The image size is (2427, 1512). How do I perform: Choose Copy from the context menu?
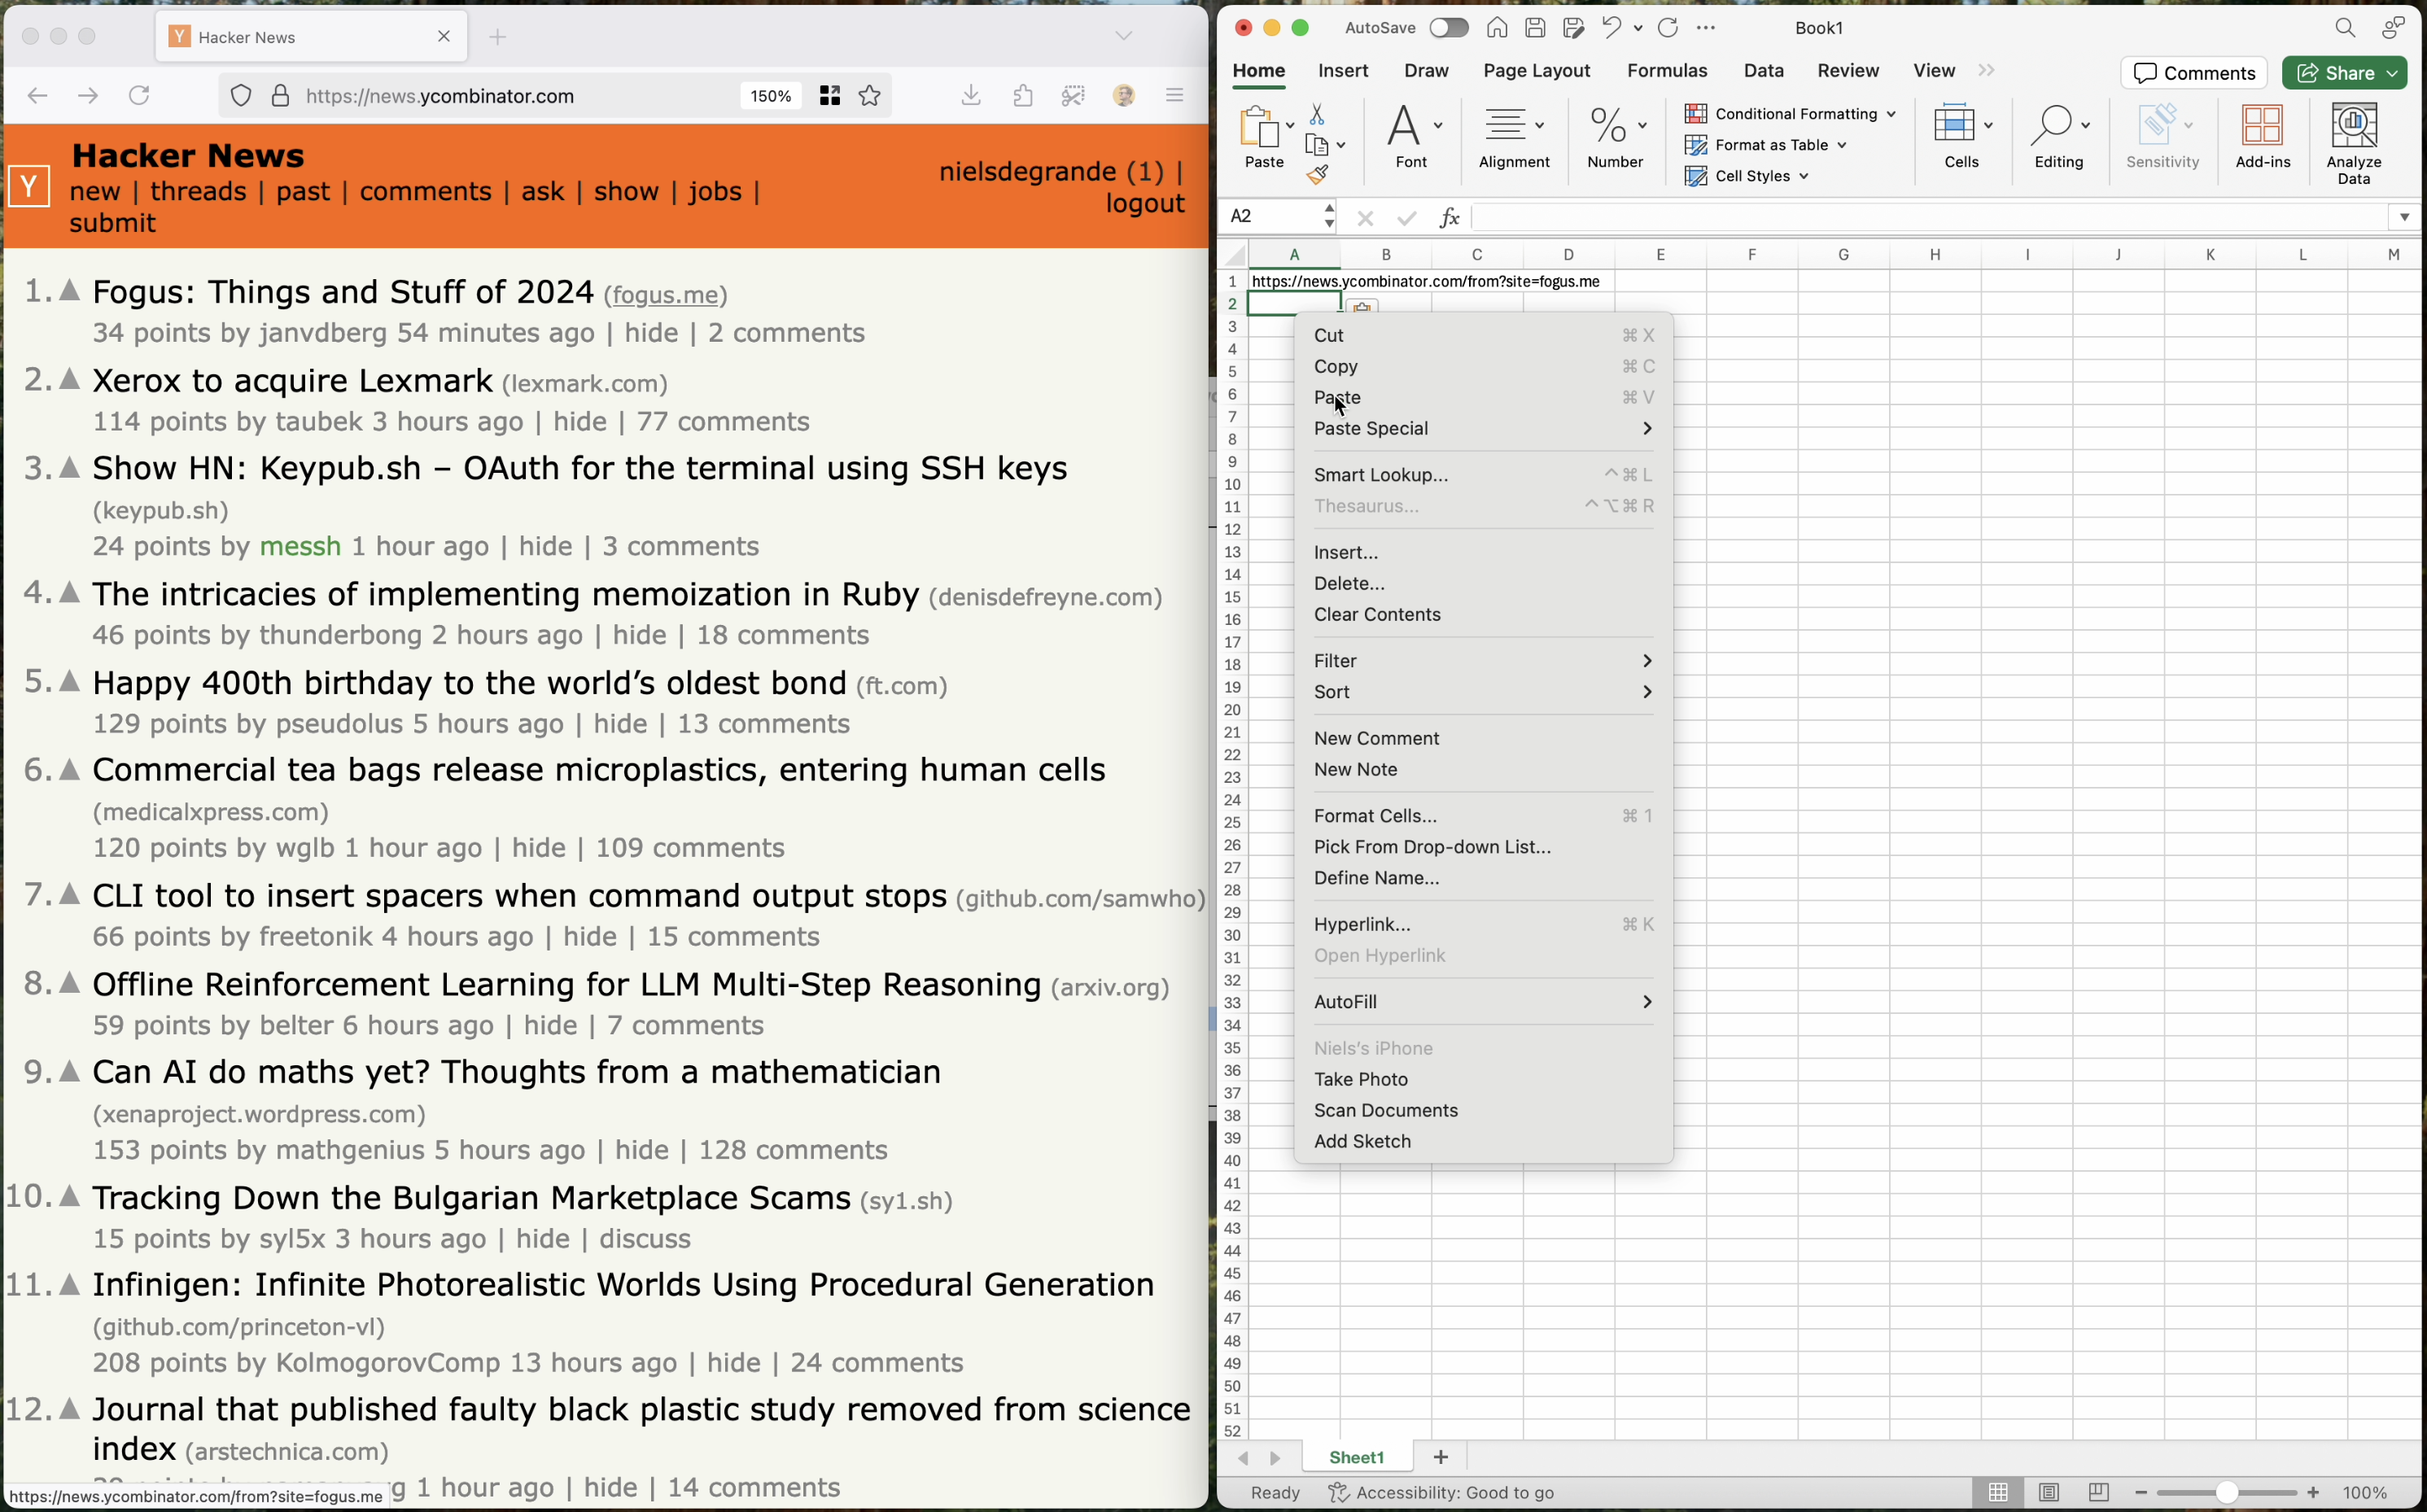click(1483, 366)
